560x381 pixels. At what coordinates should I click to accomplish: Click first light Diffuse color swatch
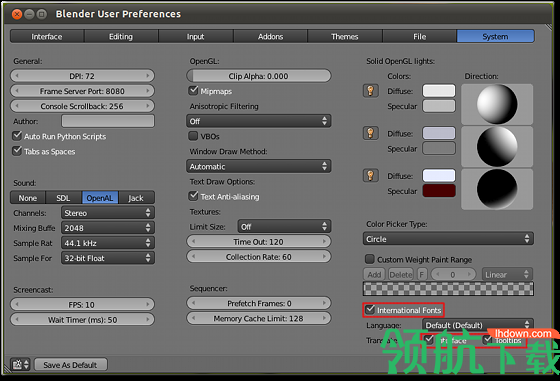[439, 91]
